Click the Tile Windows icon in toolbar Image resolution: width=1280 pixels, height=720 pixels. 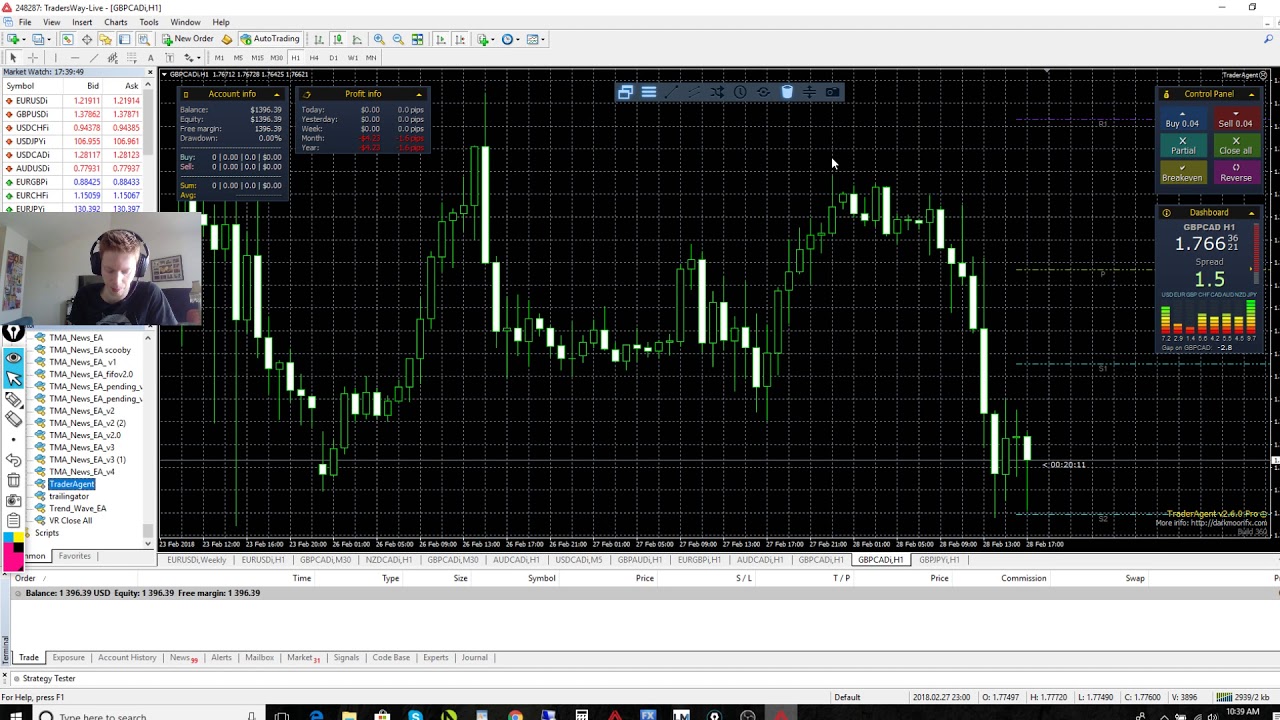pyautogui.click(x=417, y=39)
